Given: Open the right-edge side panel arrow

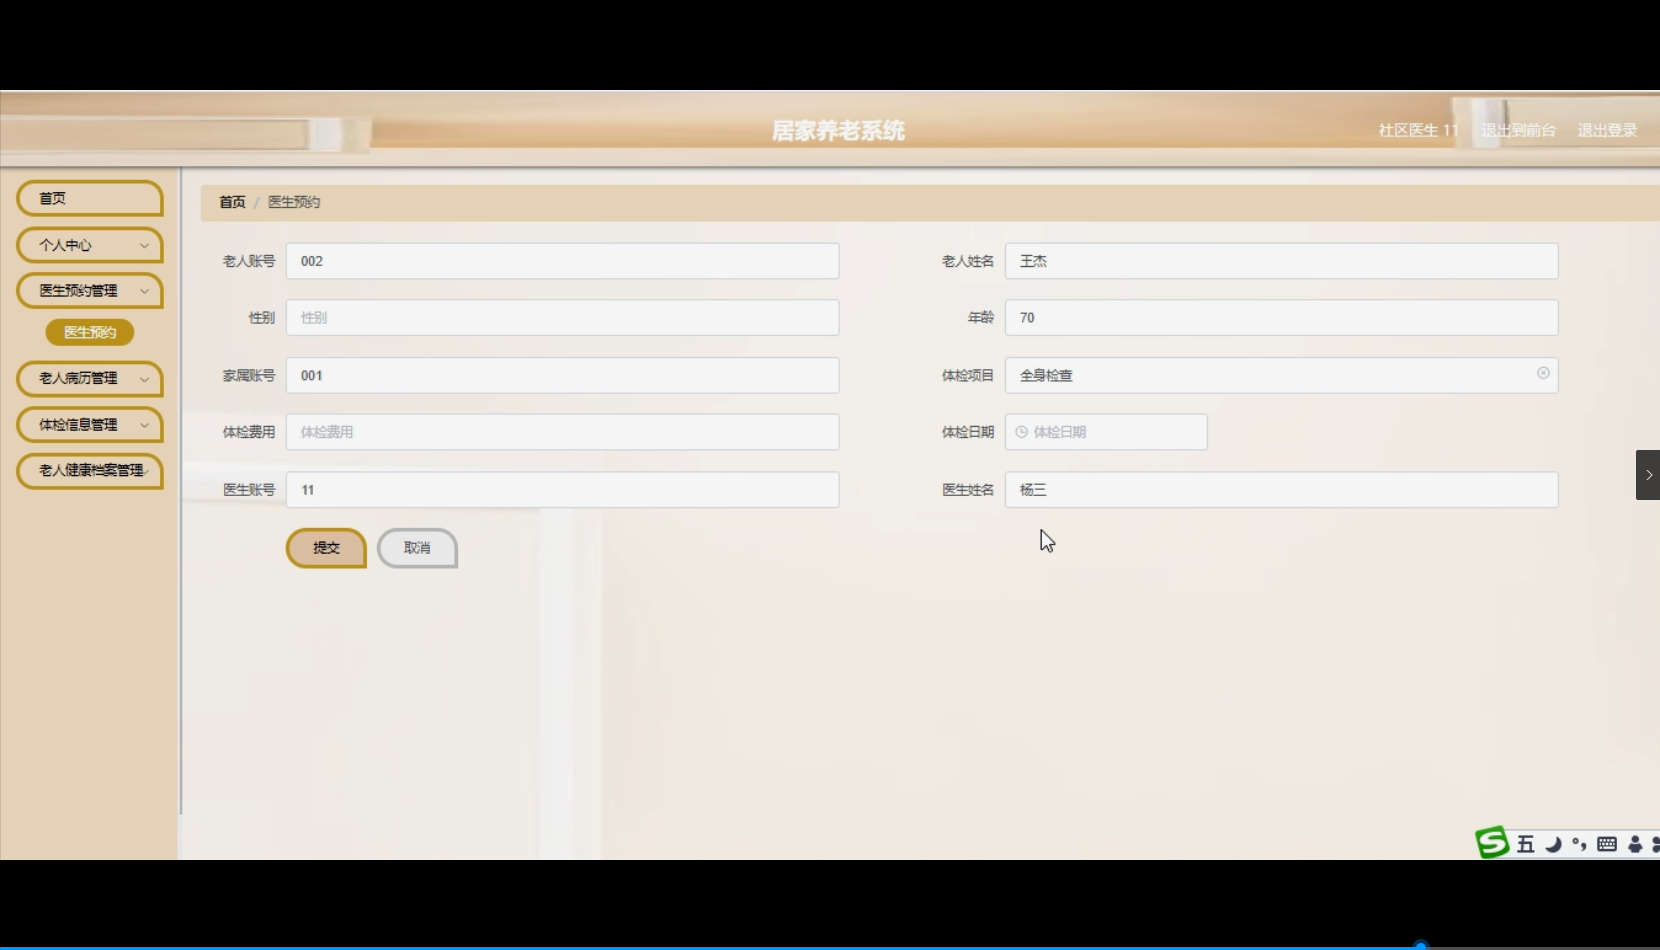Looking at the screenshot, I should point(1648,475).
